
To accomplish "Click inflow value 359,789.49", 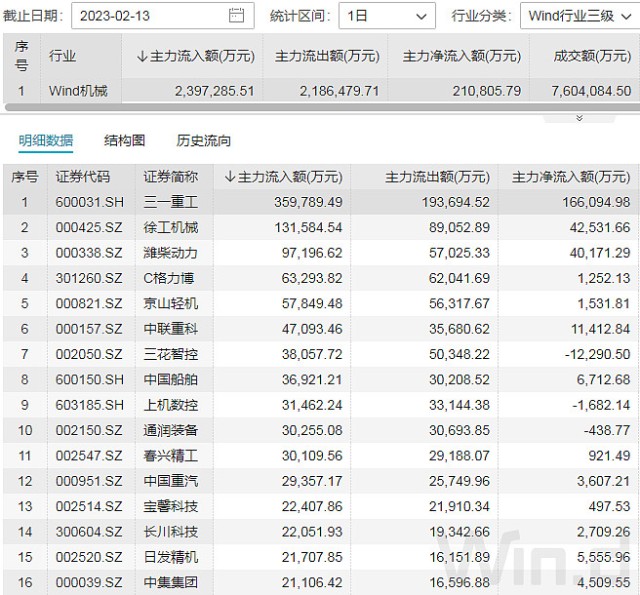I will [308, 202].
